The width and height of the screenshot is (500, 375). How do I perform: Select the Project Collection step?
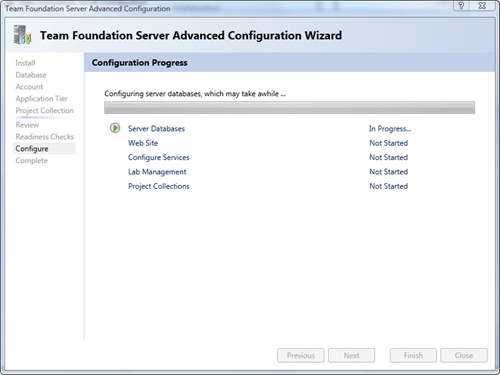pyautogui.click(x=45, y=110)
